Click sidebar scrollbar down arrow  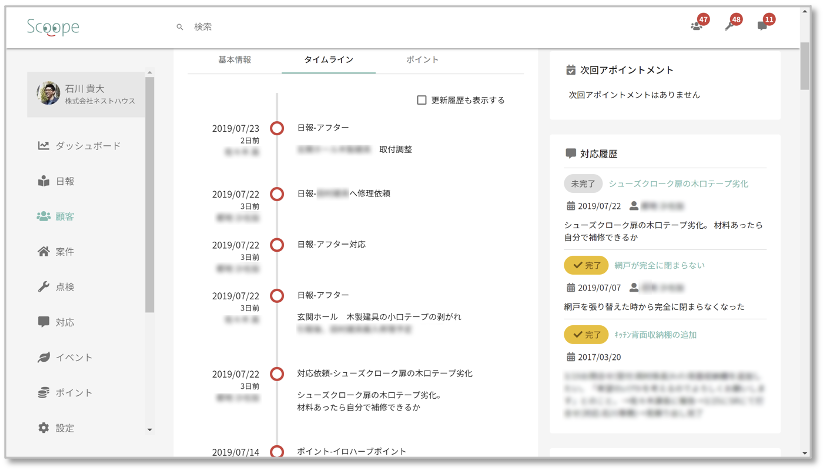pyautogui.click(x=150, y=430)
